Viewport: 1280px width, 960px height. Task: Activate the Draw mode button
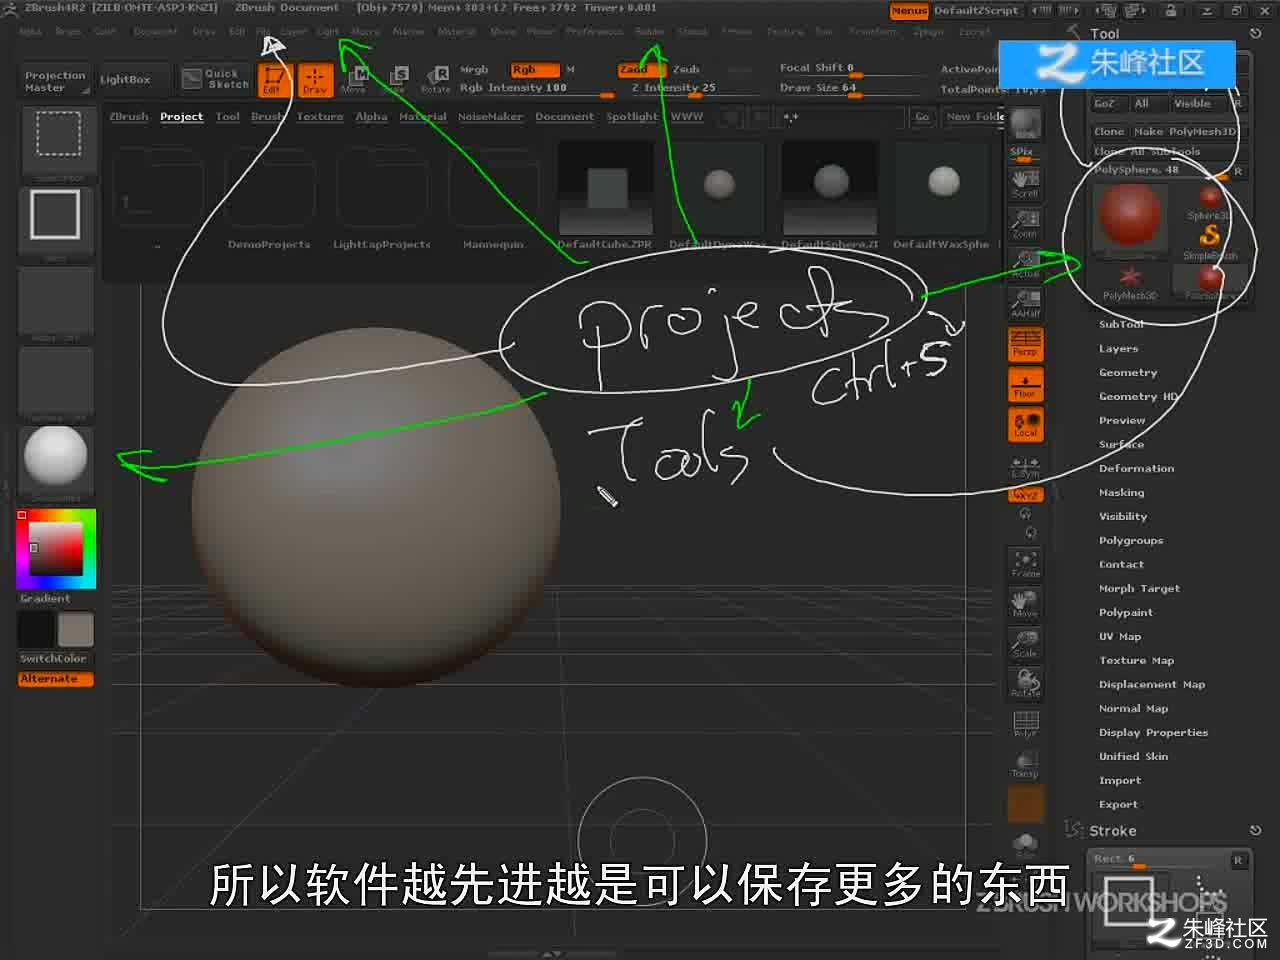[314, 79]
